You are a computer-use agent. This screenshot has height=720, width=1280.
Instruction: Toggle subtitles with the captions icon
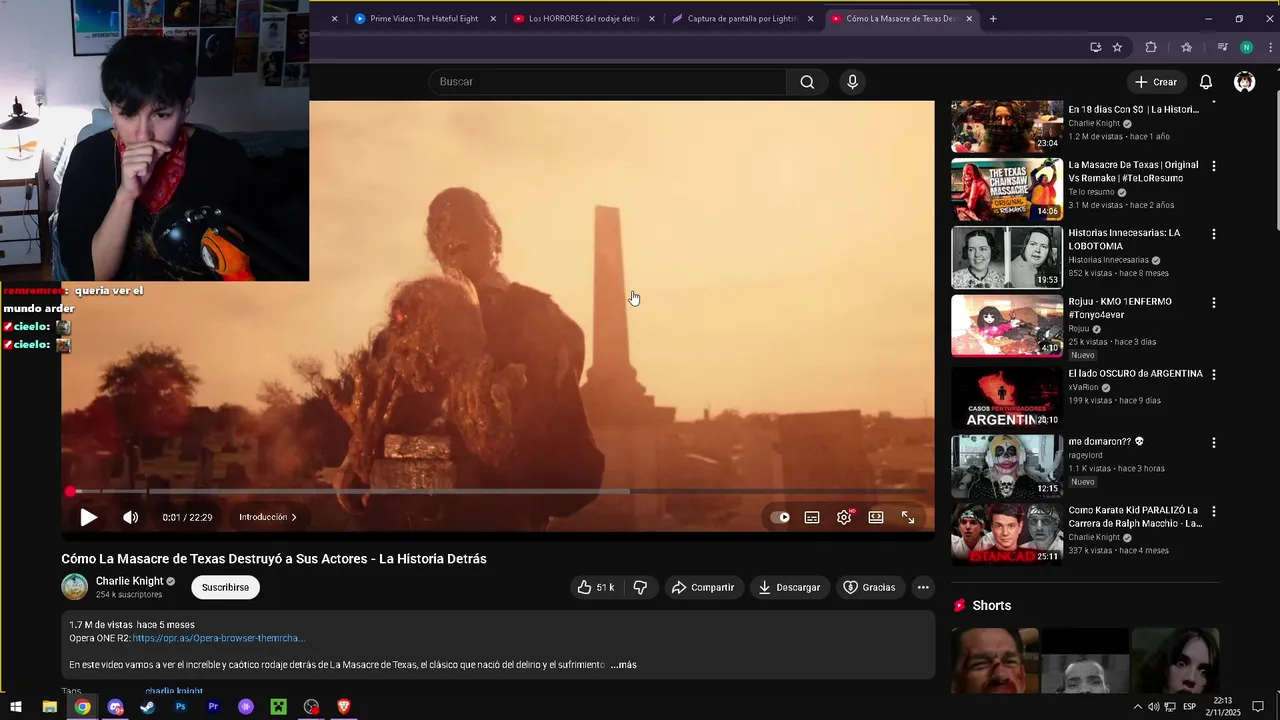(x=812, y=517)
